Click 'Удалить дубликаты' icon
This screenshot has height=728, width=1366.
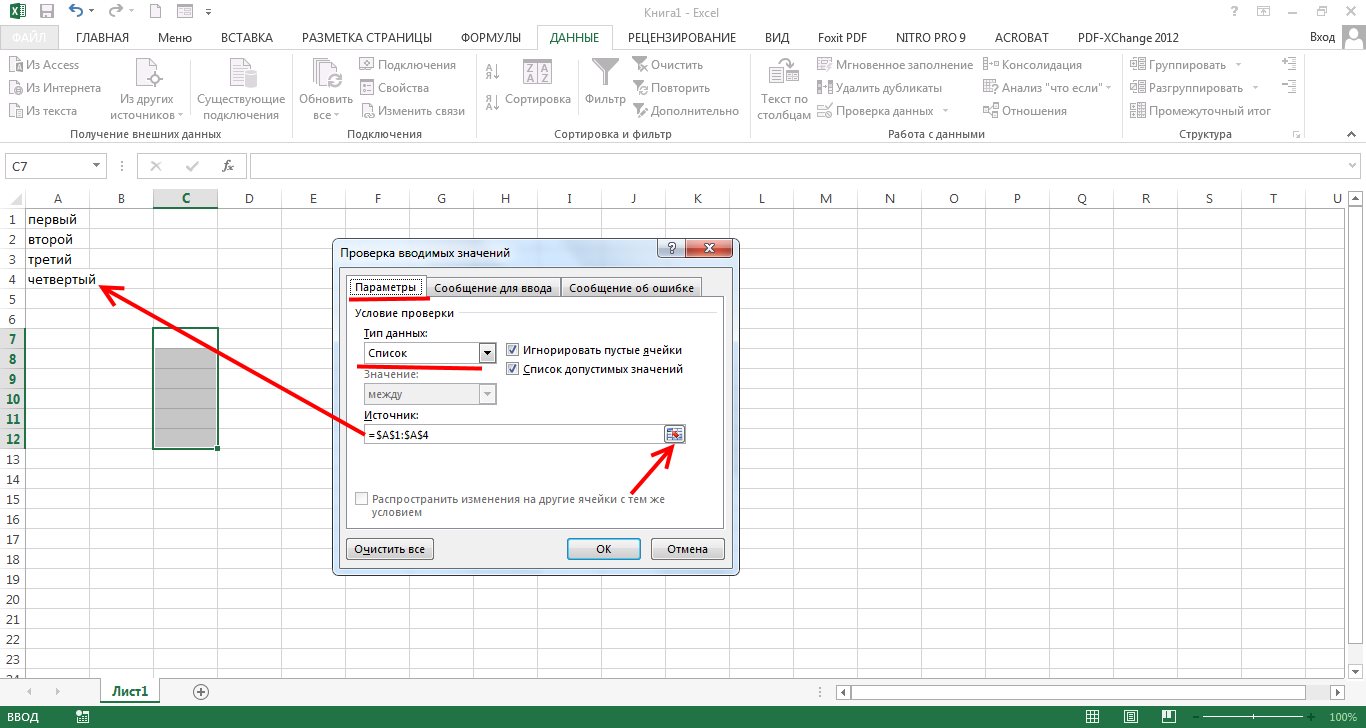(x=825, y=88)
